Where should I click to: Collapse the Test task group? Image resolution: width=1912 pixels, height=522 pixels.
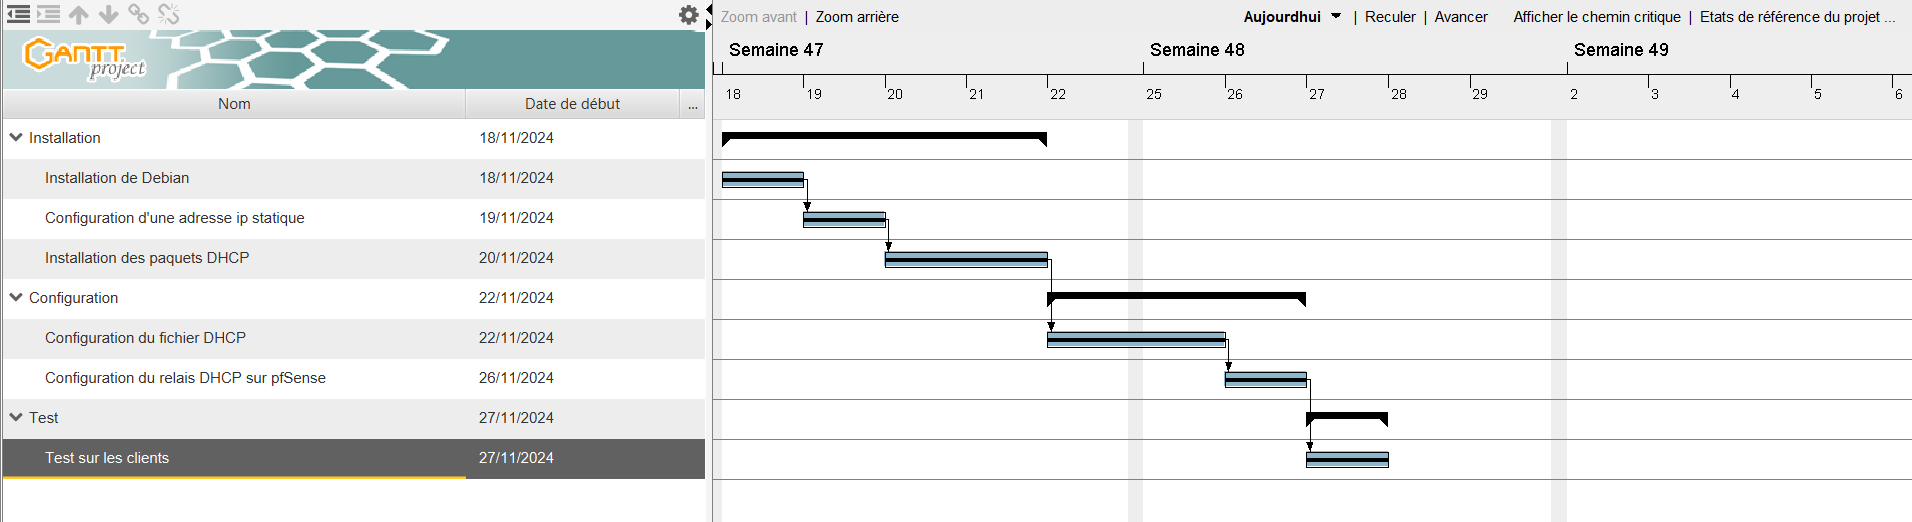[x=16, y=417]
